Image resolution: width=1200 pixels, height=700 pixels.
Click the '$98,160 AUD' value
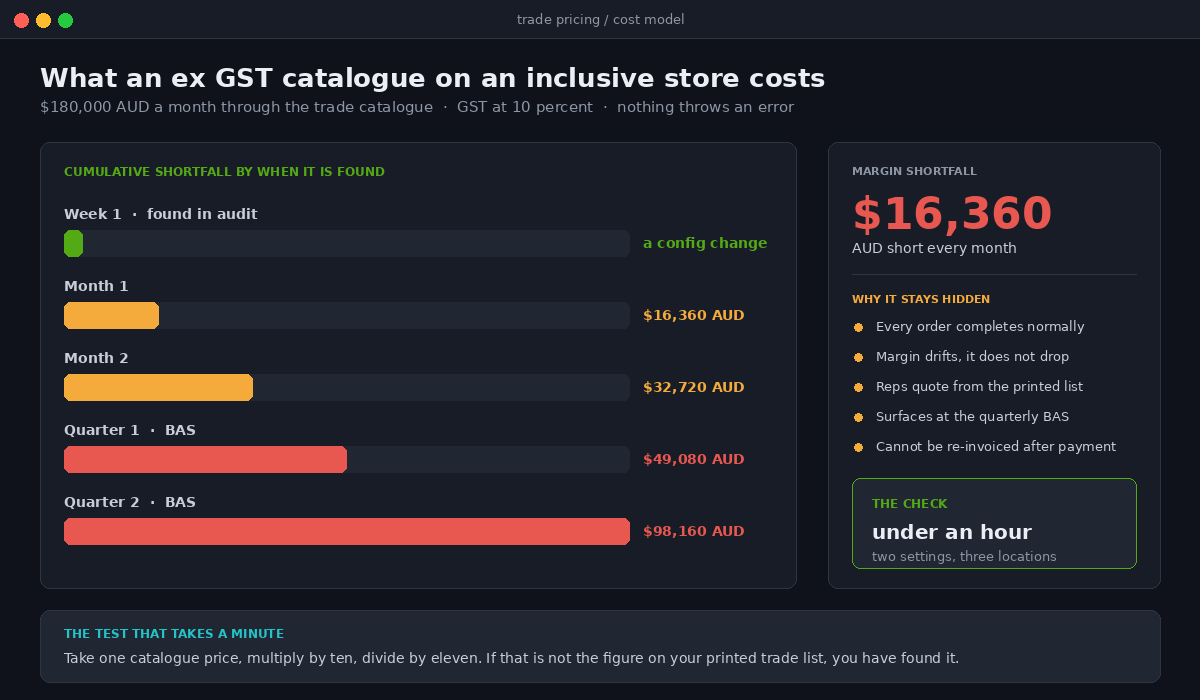694,531
